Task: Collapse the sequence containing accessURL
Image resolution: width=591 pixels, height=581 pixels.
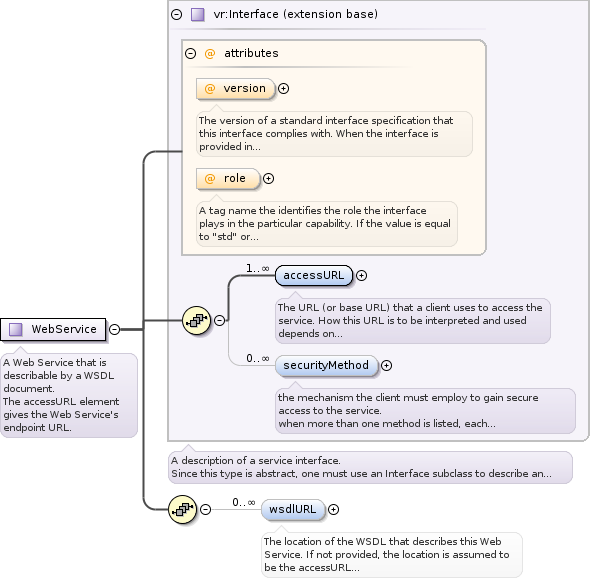Action: tap(220, 320)
